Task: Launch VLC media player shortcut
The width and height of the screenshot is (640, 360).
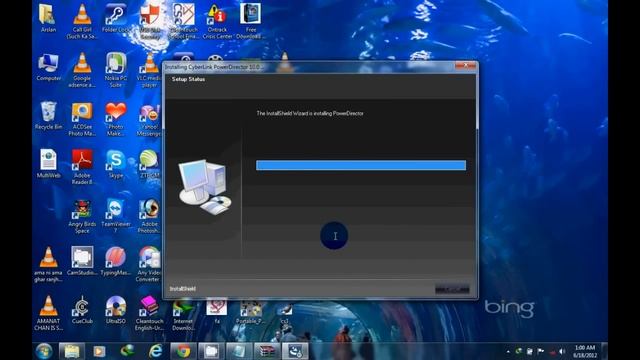Action: (149, 70)
